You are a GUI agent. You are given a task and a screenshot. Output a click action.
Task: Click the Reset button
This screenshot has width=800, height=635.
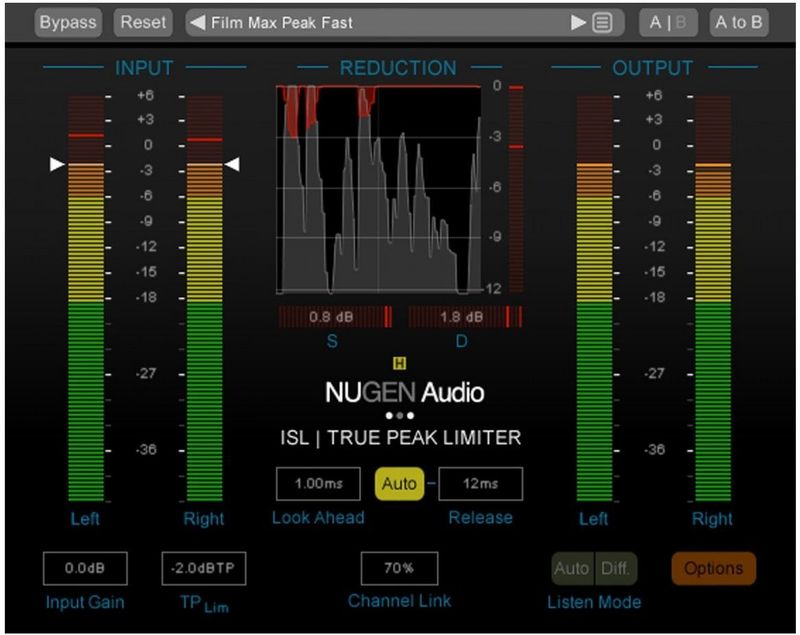coord(143,22)
